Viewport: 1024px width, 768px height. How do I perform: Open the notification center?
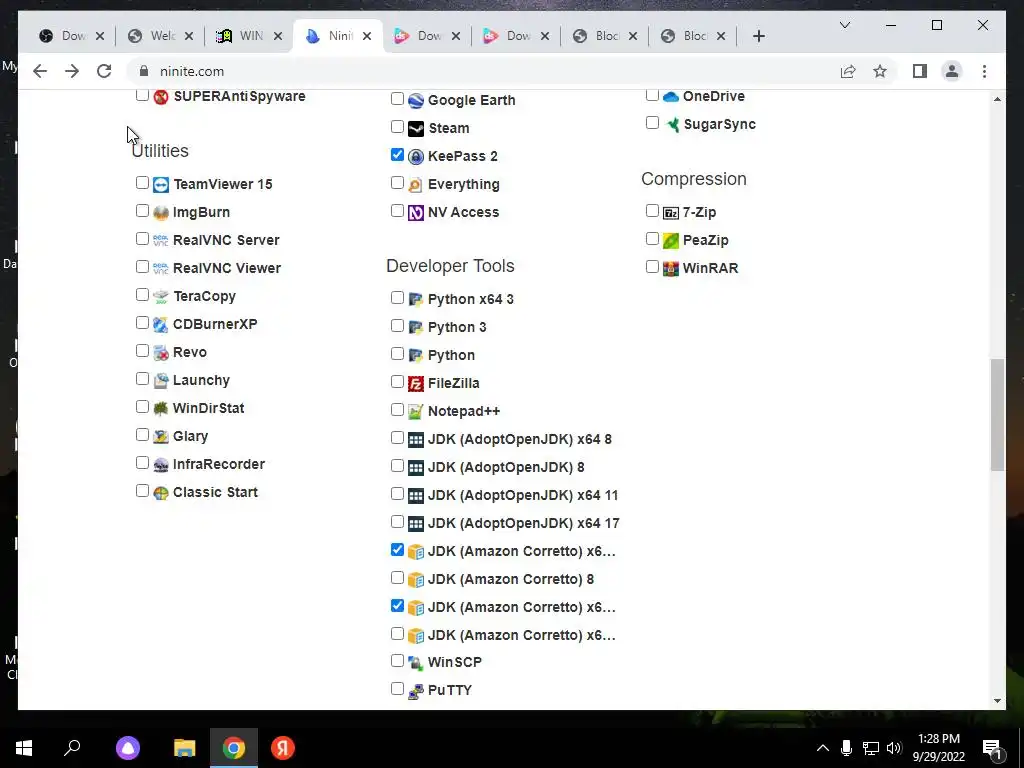[x=993, y=748]
